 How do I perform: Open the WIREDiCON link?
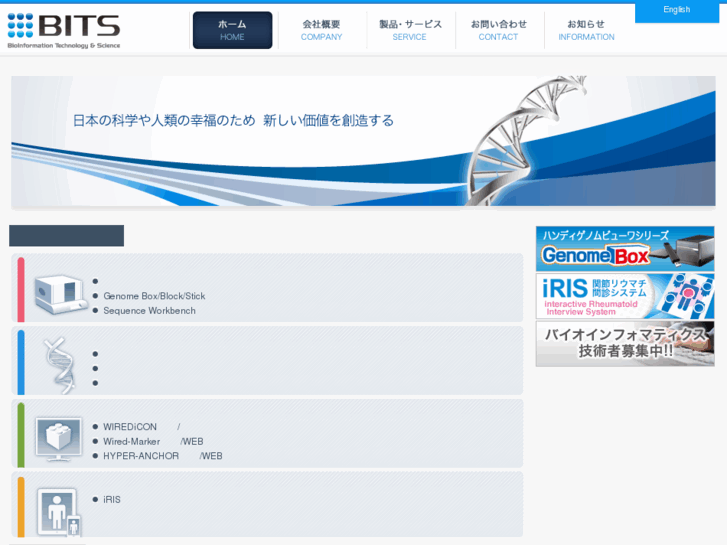141,427
